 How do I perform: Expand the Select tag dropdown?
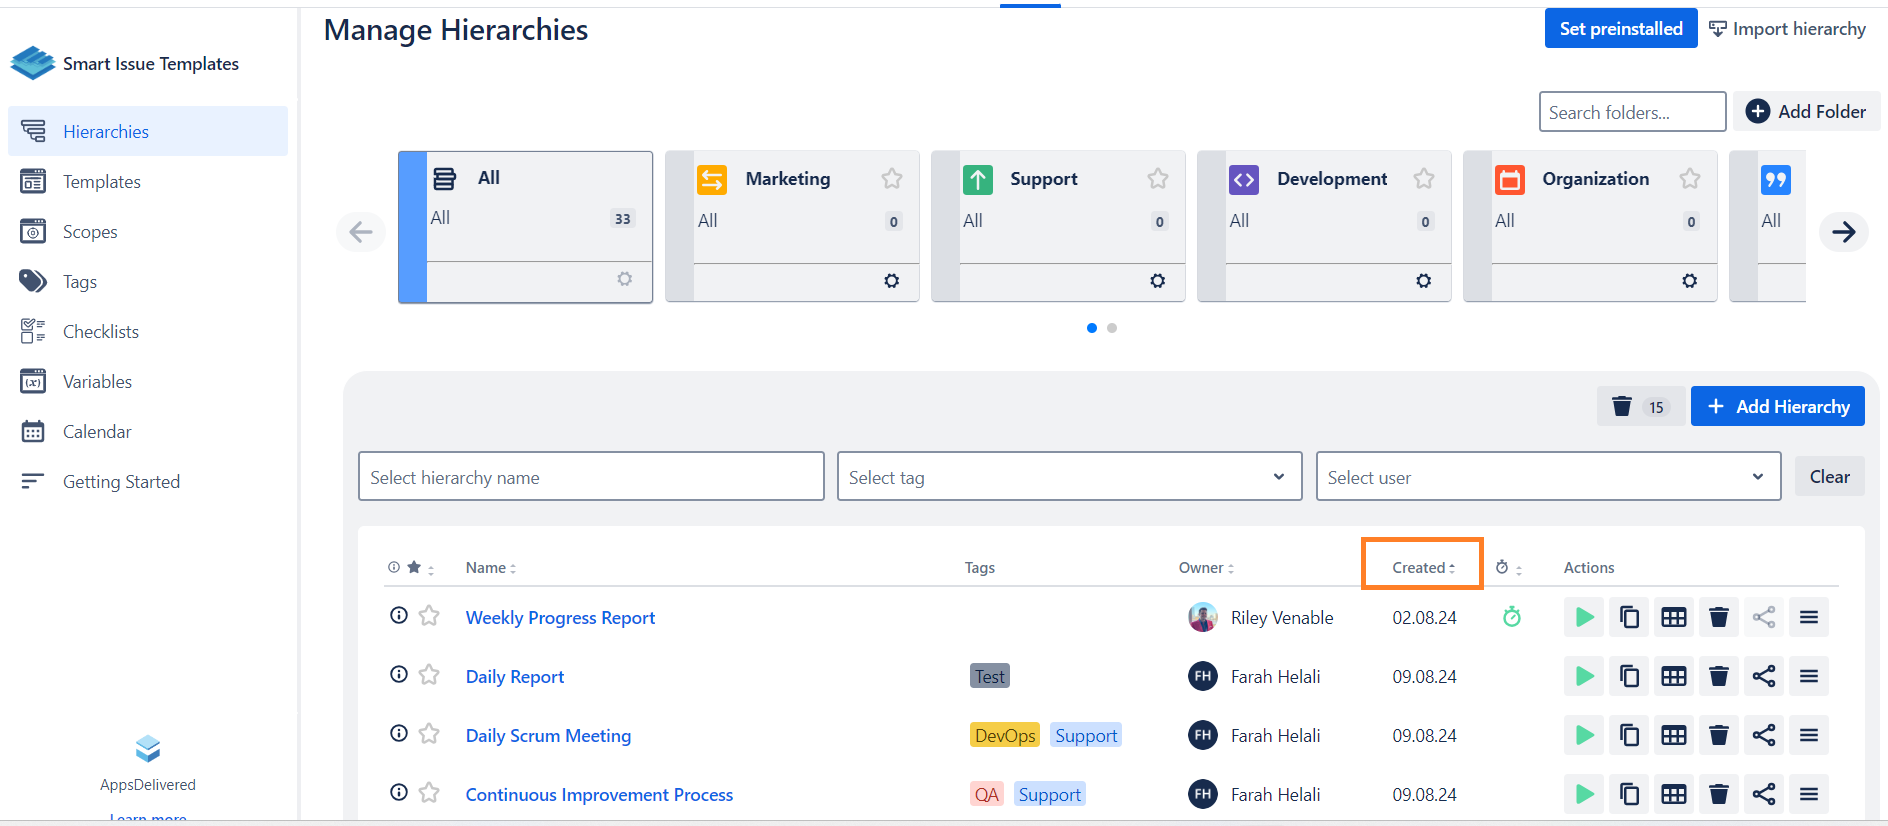(1069, 477)
